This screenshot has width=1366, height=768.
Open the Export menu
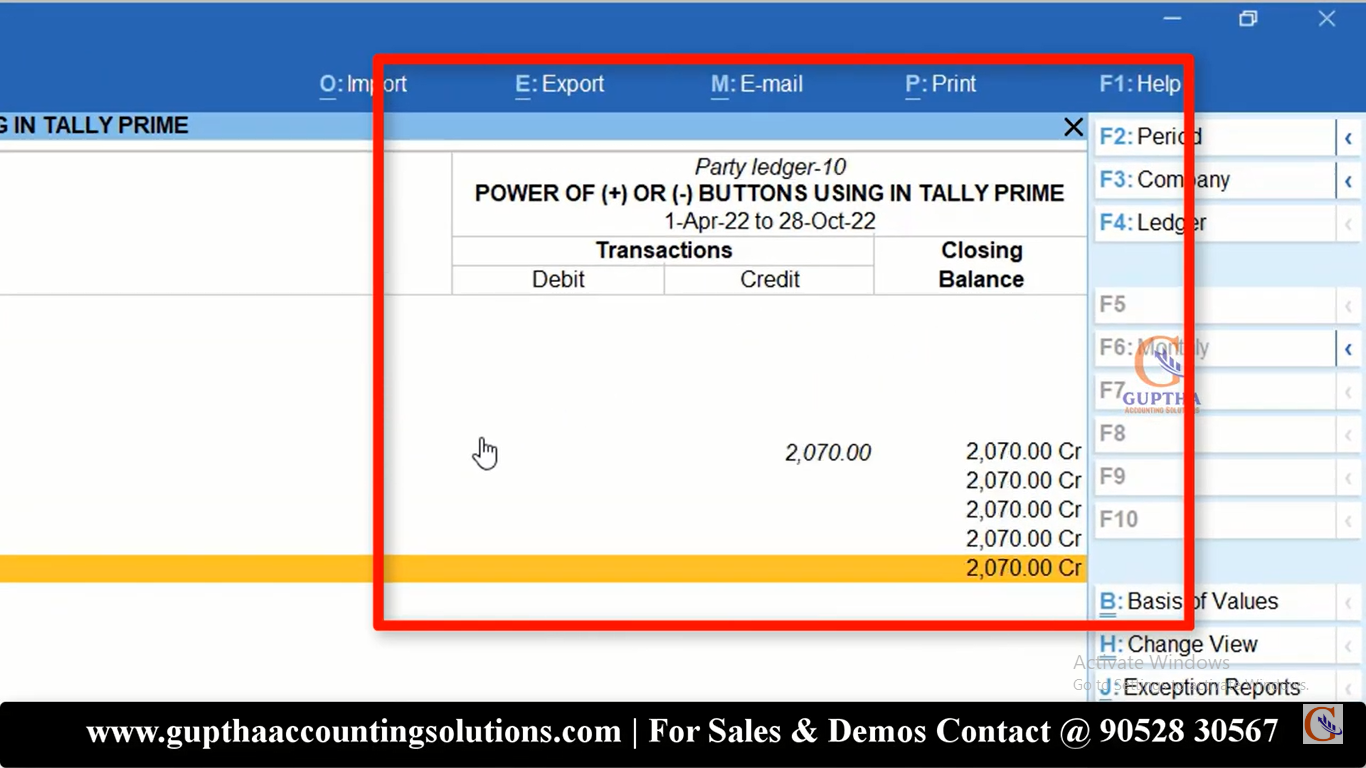(559, 84)
